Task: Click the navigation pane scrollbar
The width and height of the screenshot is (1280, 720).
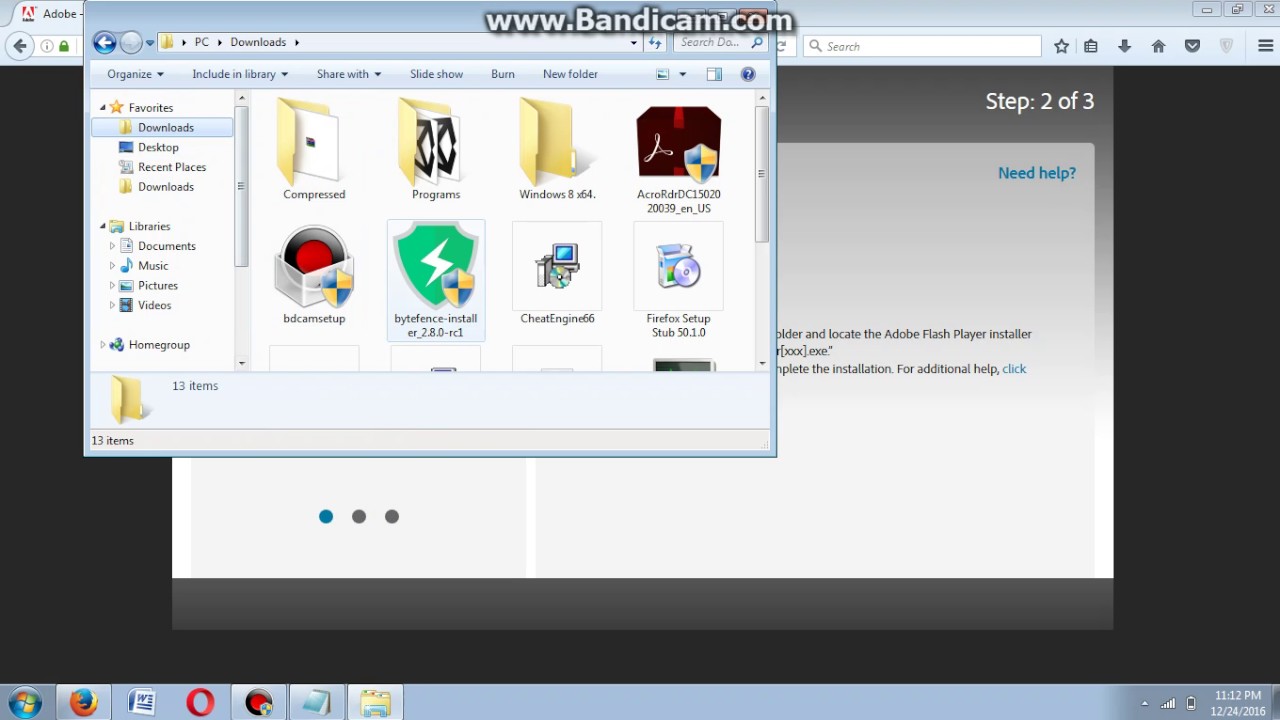Action: point(241,185)
